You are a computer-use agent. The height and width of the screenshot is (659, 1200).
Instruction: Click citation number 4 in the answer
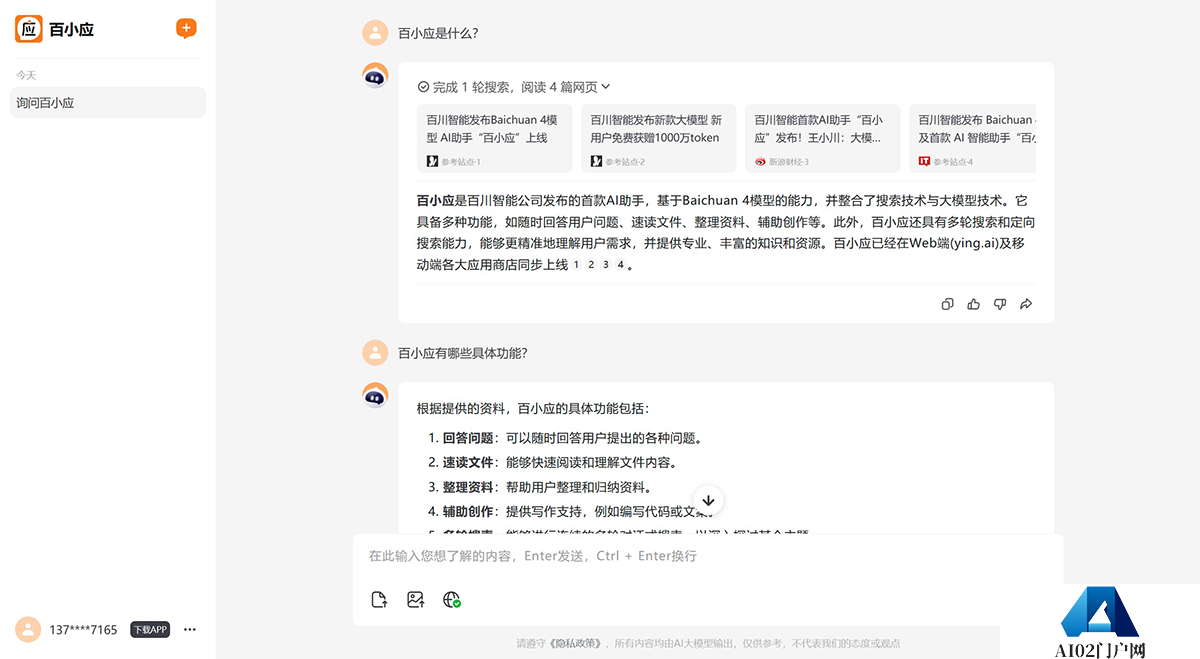pos(620,265)
